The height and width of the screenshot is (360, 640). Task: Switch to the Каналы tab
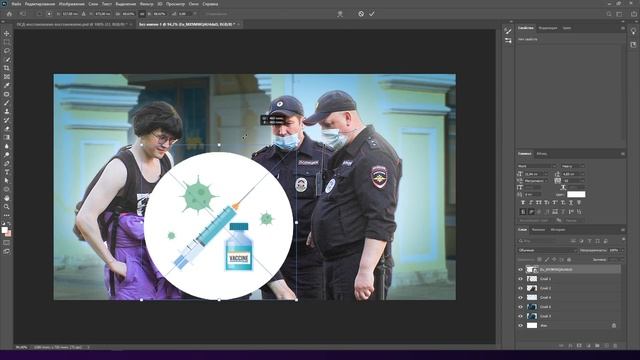point(538,230)
